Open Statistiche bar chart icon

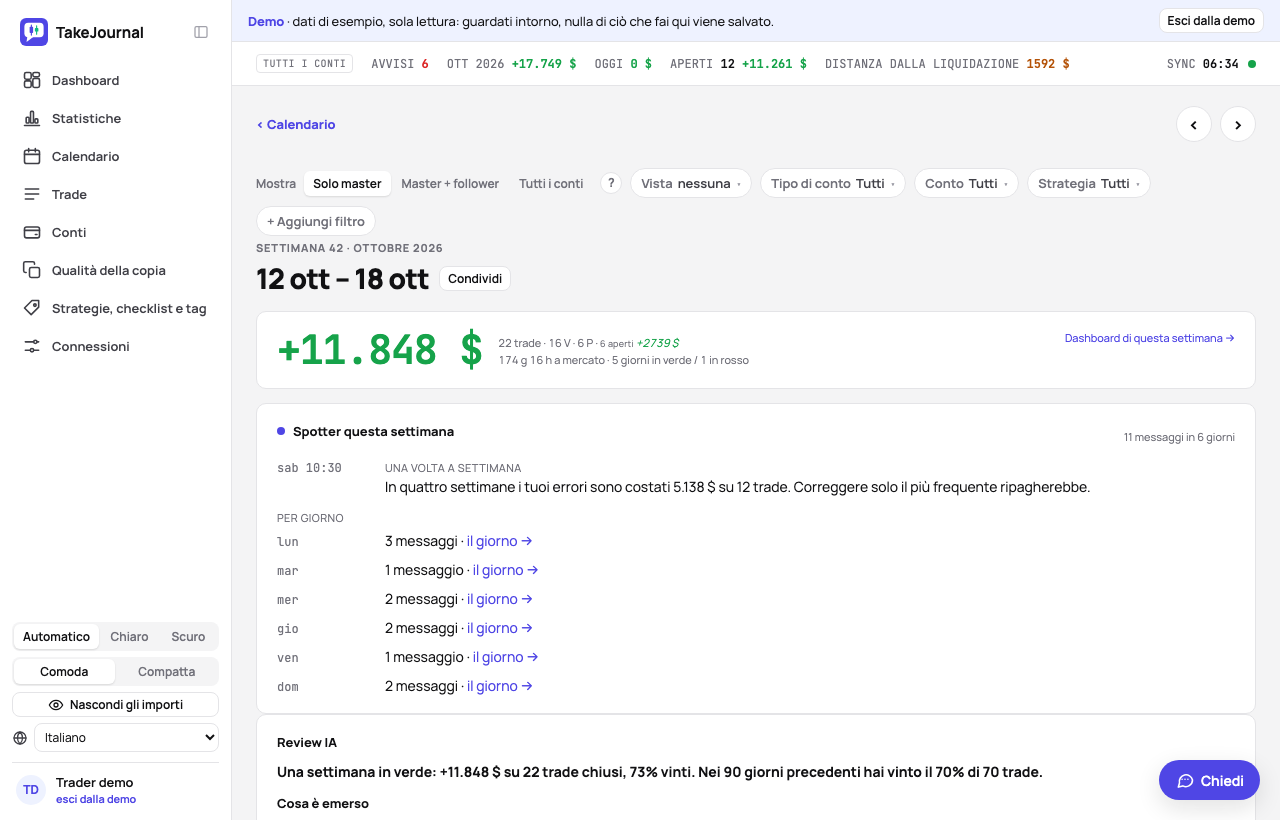(x=32, y=118)
